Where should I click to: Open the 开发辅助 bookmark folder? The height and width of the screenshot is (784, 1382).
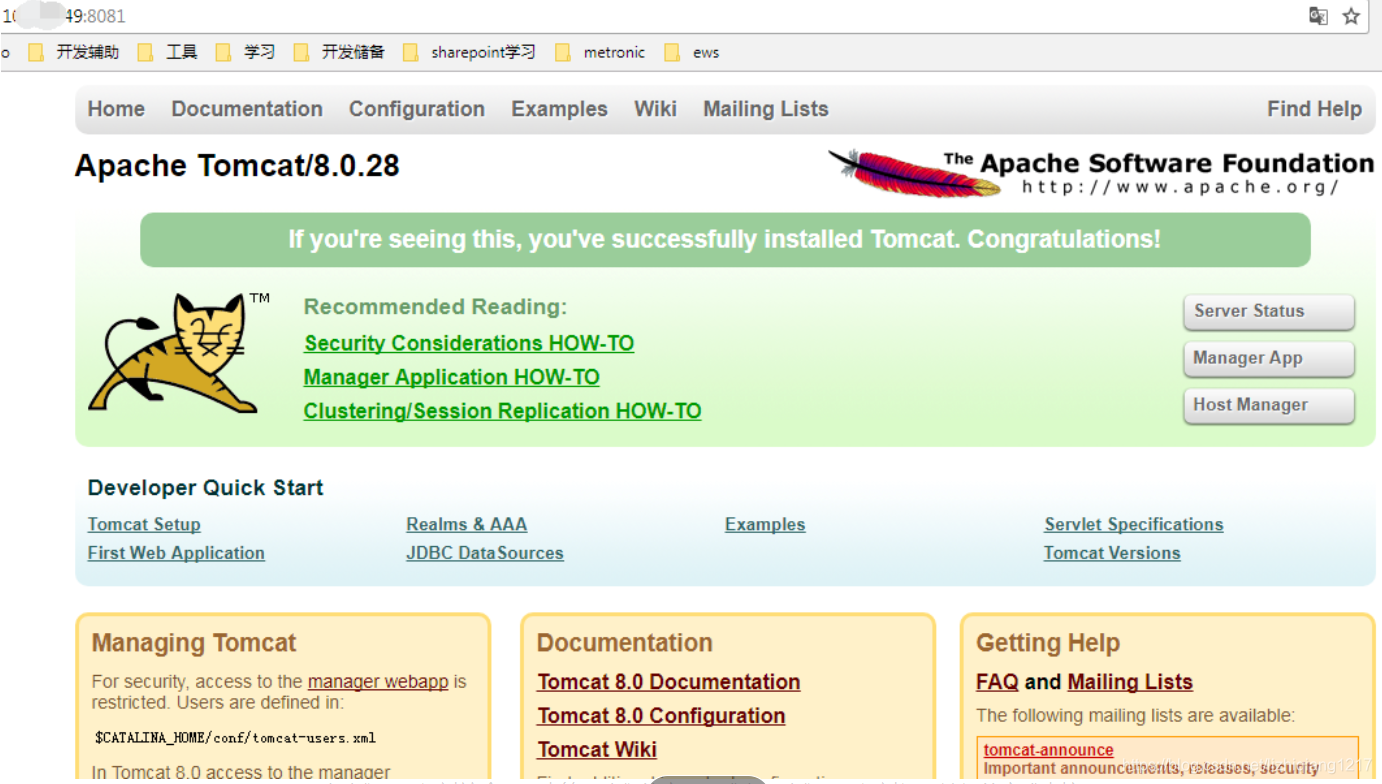click(x=74, y=52)
